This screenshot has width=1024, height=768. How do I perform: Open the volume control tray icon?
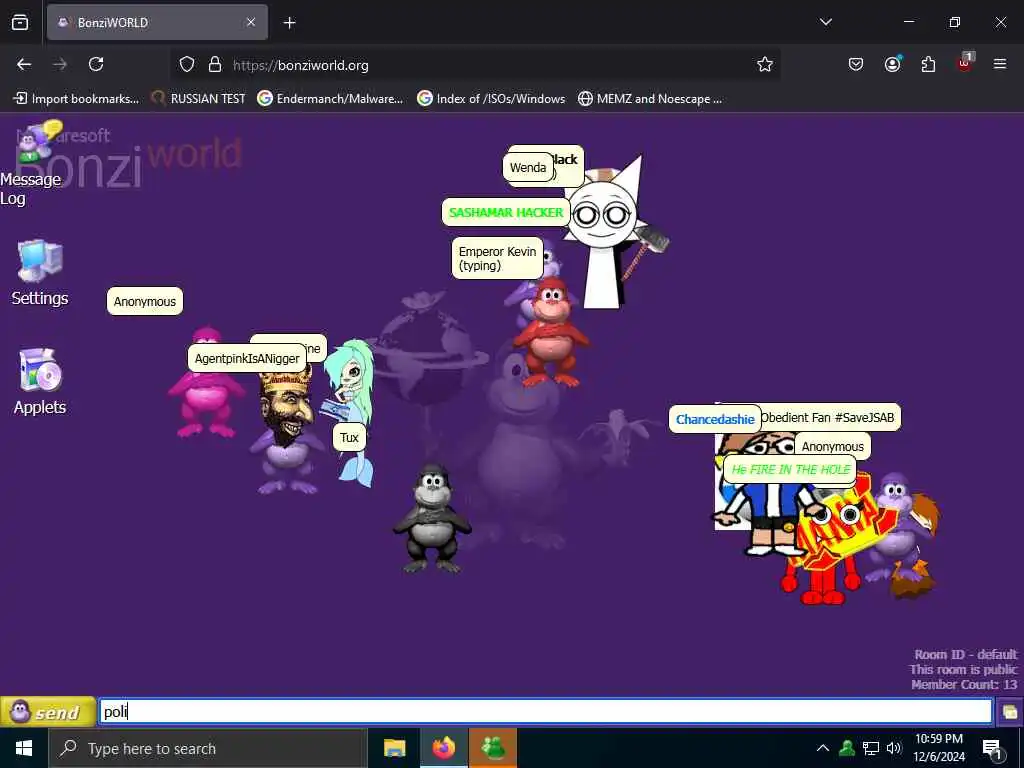(x=894, y=748)
